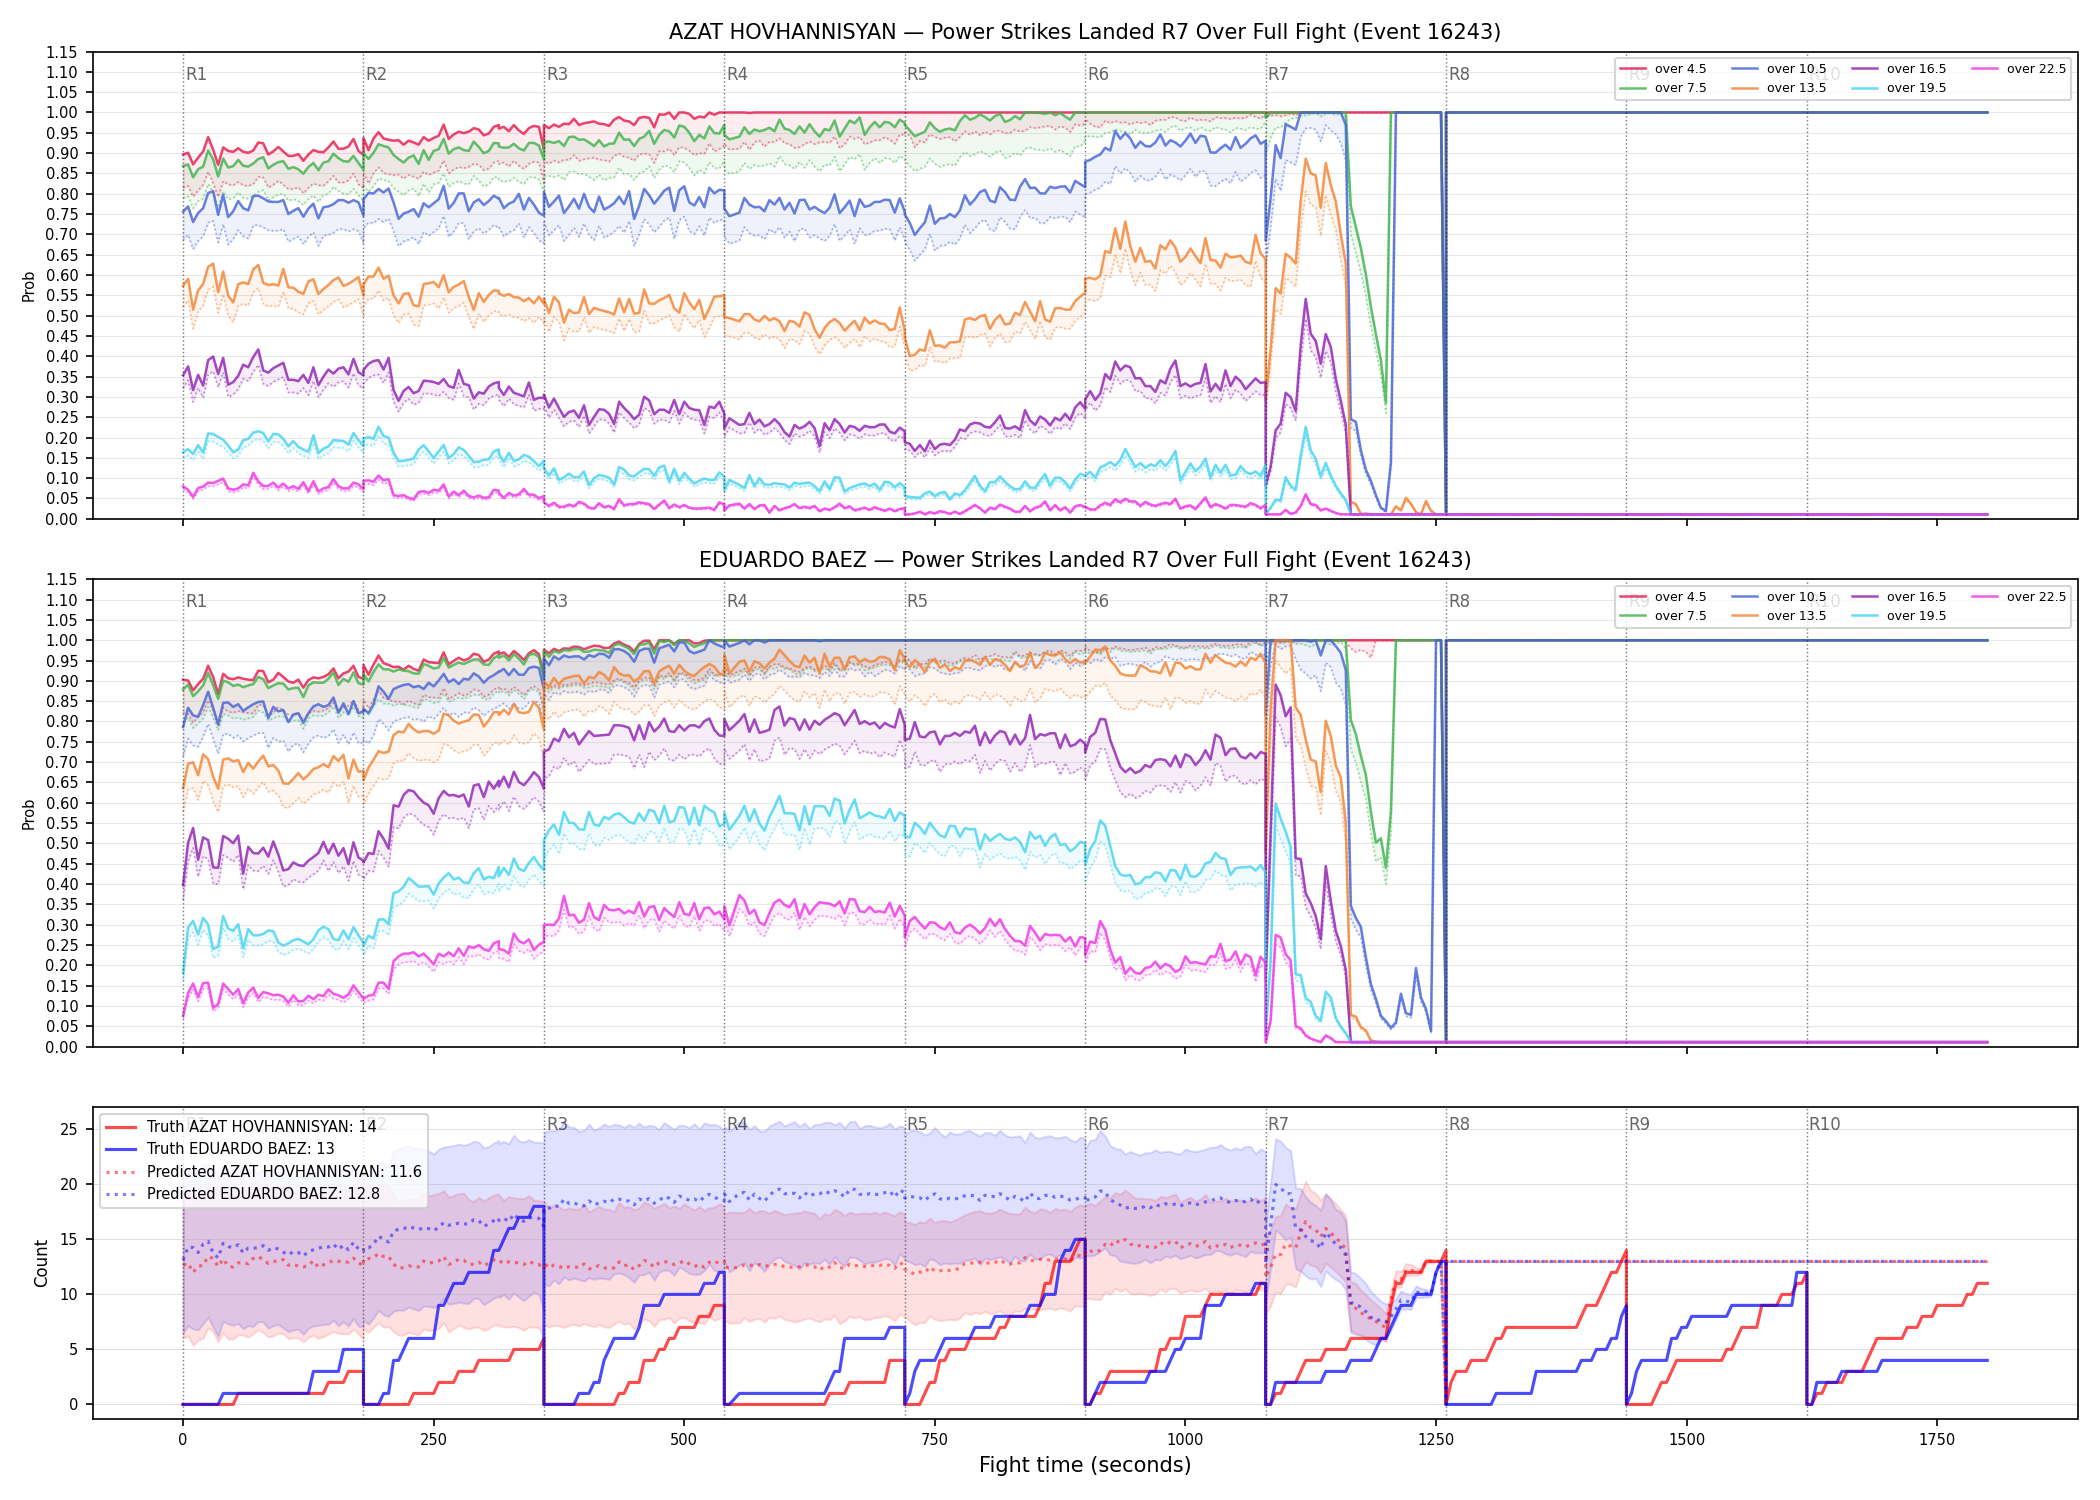Click the 'Fight time (seconds)' axis label
This screenshot has height=1500, width=2100.
point(1085,1465)
